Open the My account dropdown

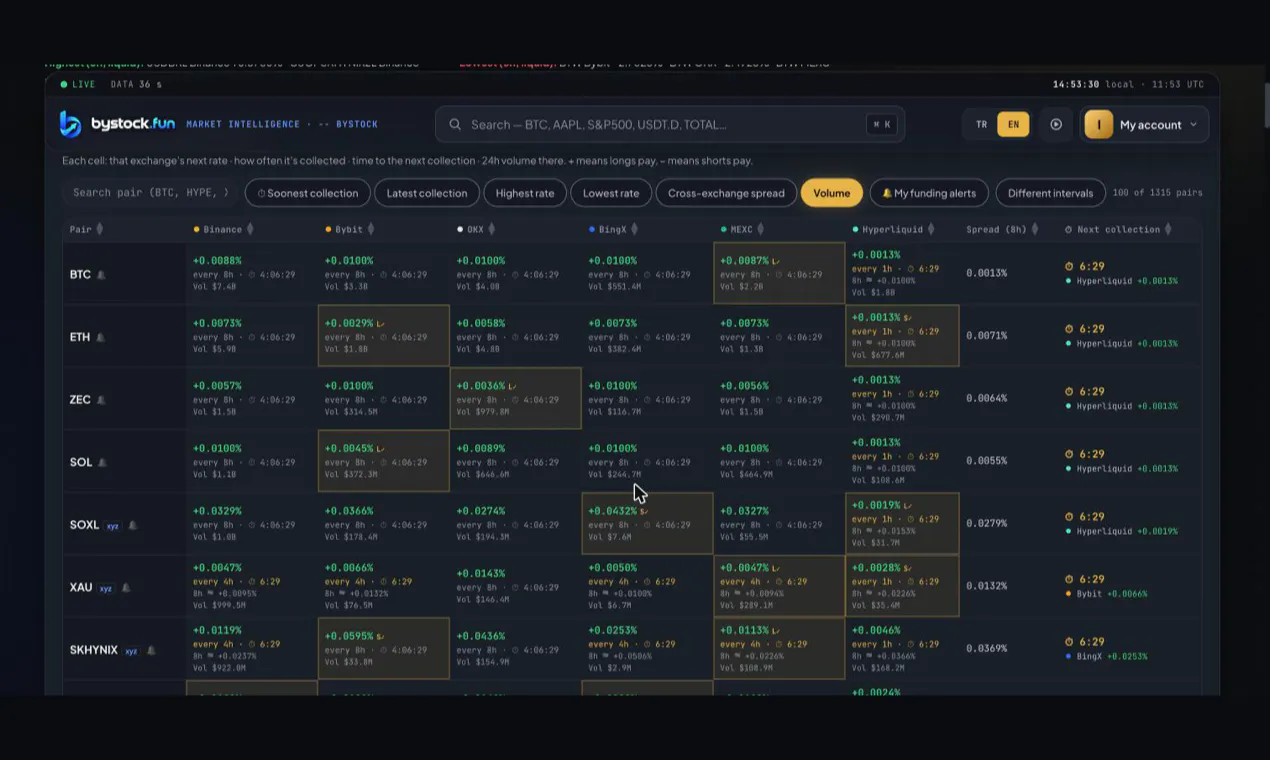[1145, 125]
